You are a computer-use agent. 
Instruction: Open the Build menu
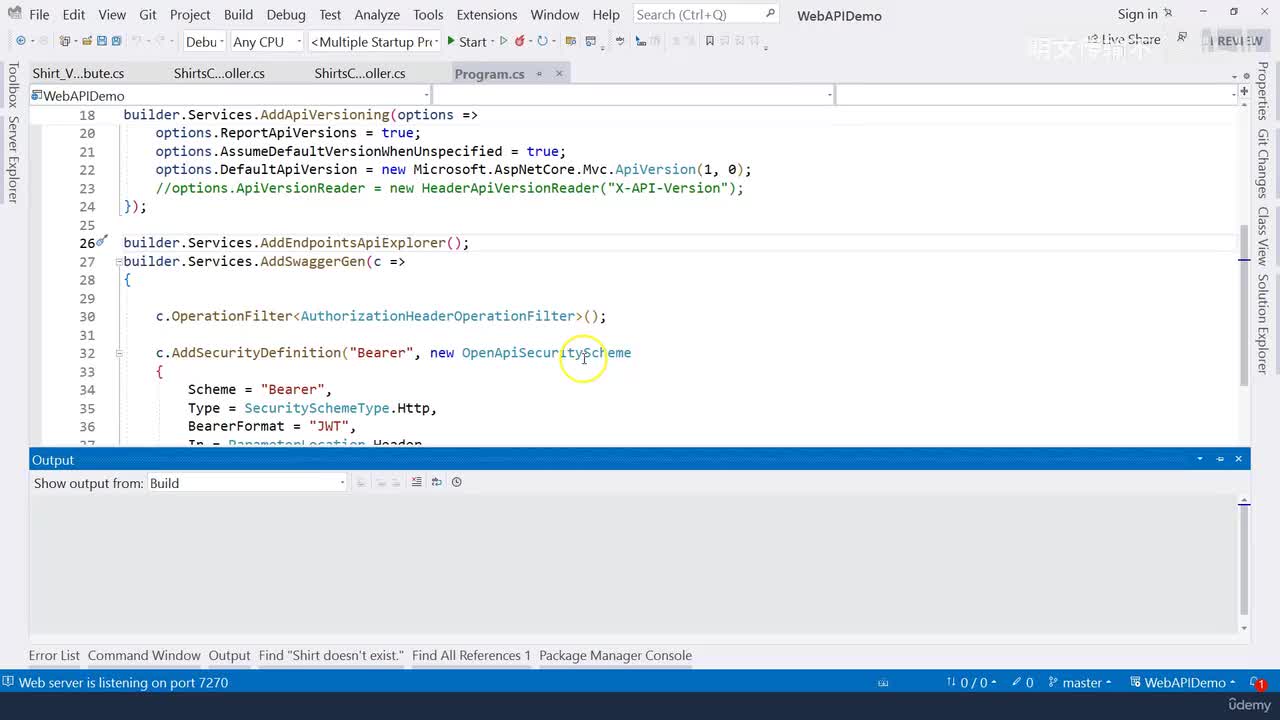pyautogui.click(x=238, y=14)
